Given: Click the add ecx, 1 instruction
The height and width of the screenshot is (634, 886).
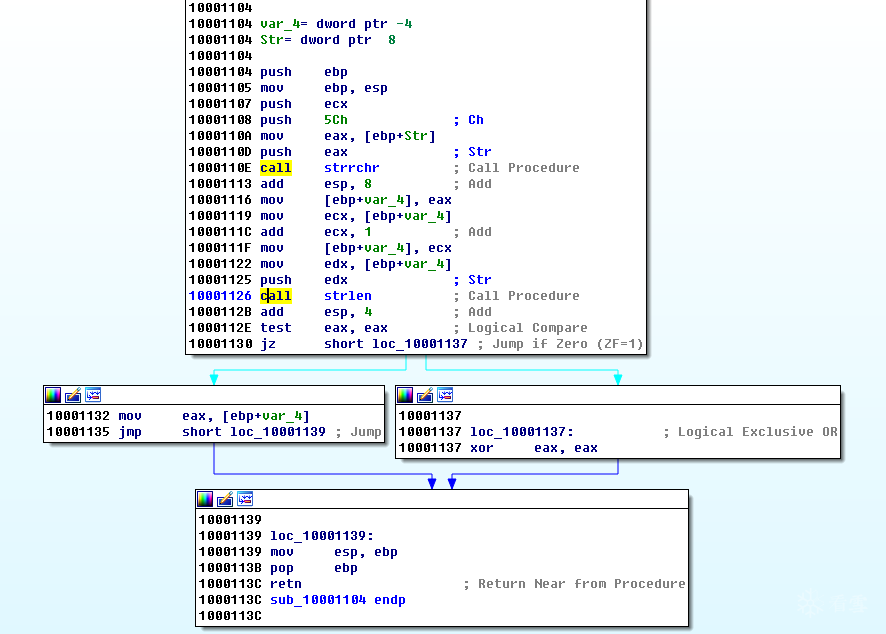Looking at the screenshot, I should click(x=315, y=232).
